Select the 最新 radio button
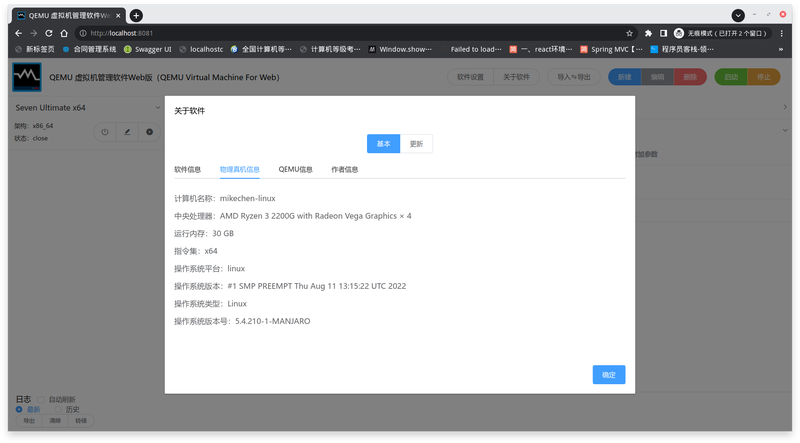The height and width of the screenshot is (443, 800). [x=19, y=409]
